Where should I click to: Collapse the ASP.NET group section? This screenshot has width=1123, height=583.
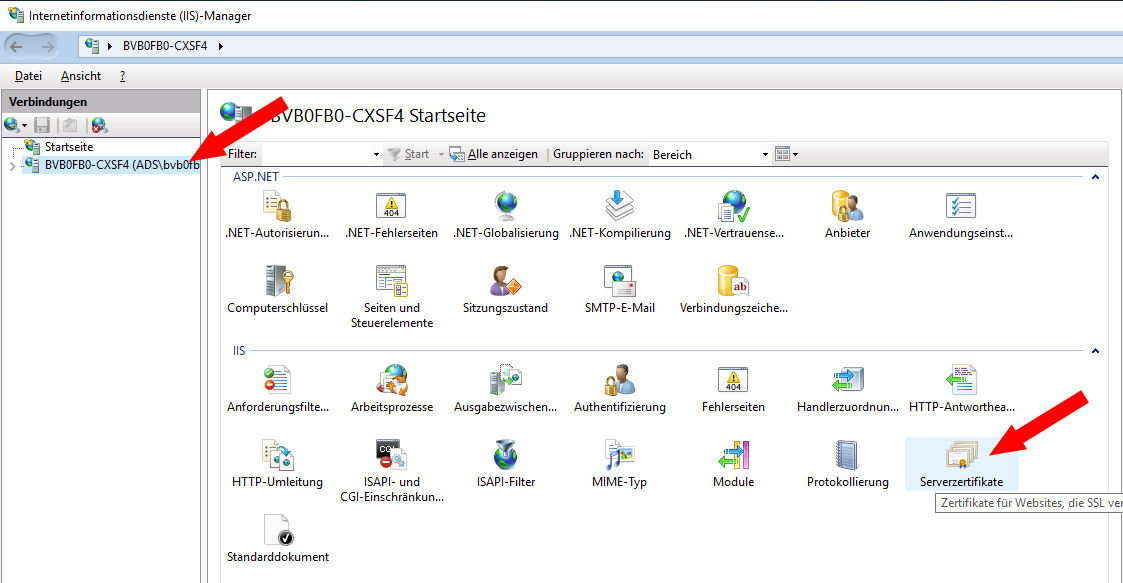pos(1095,177)
